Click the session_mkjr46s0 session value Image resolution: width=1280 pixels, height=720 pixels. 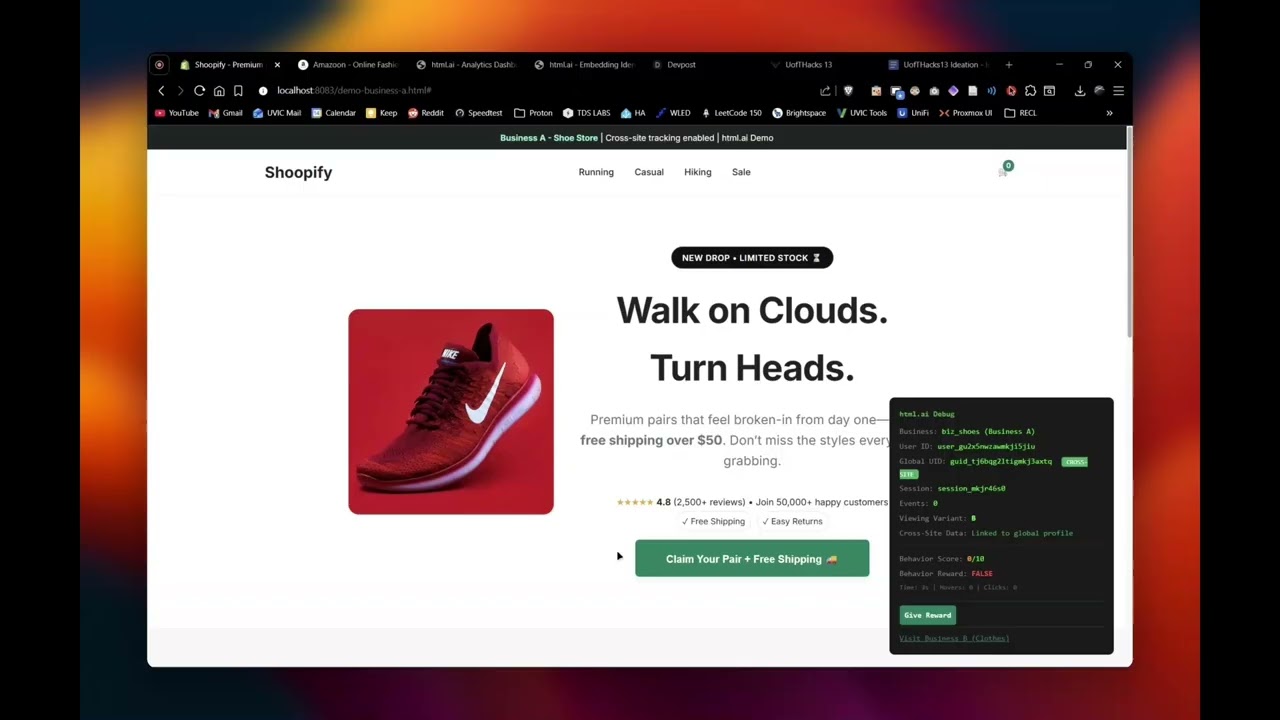(971, 489)
